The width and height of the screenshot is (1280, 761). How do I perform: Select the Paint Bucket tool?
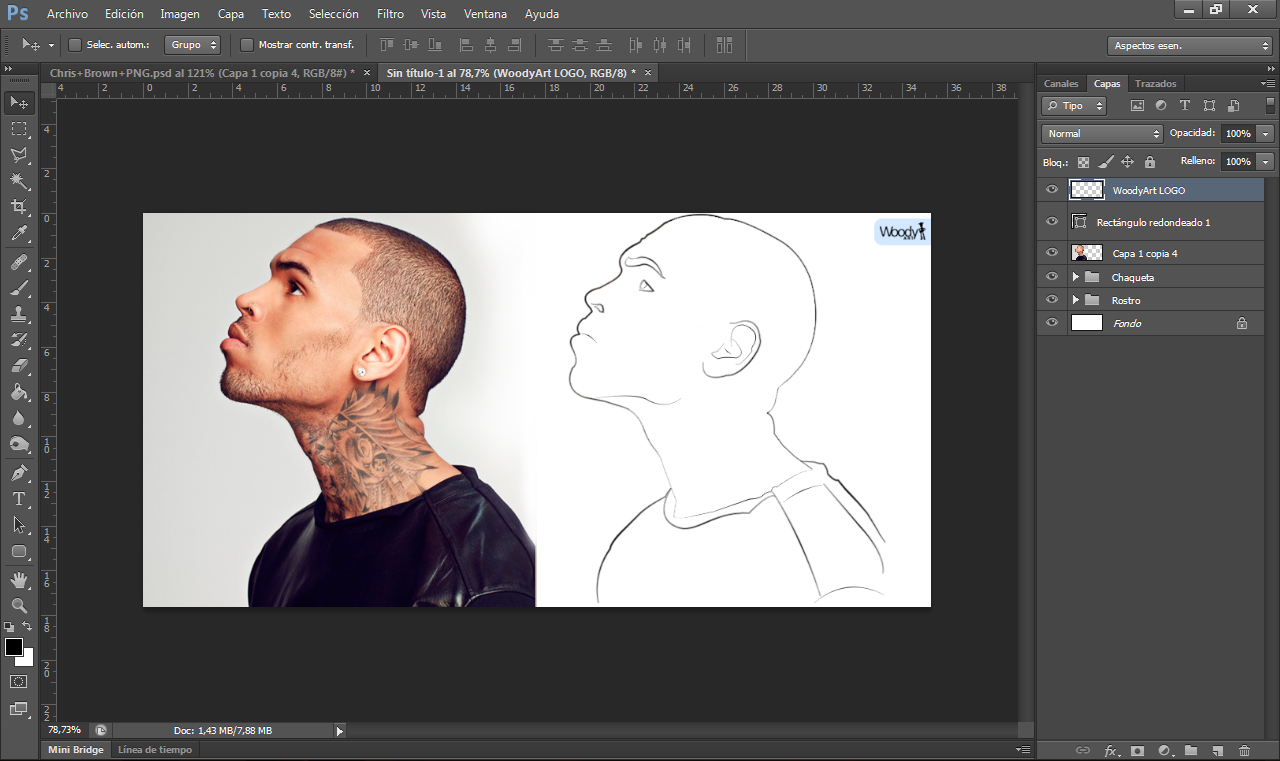[19, 392]
